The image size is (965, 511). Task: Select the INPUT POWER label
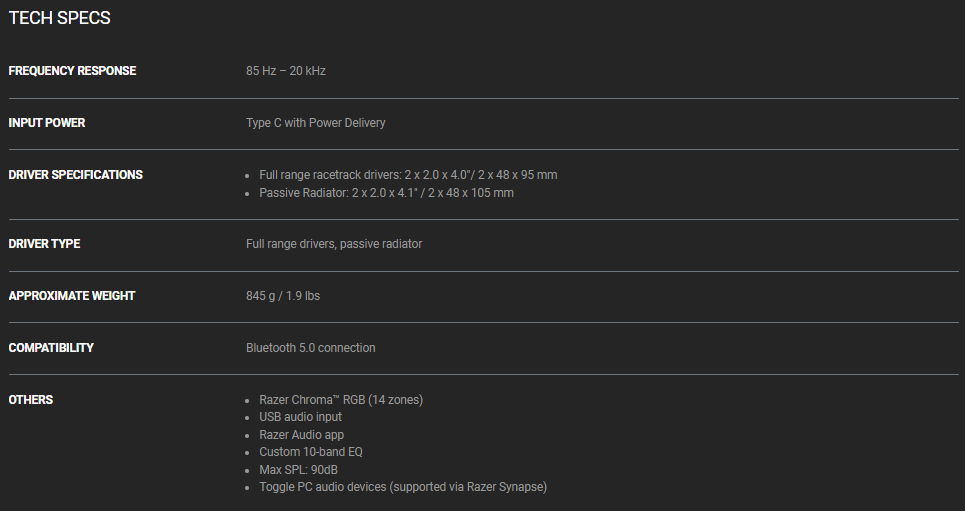click(x=47, y=123)
